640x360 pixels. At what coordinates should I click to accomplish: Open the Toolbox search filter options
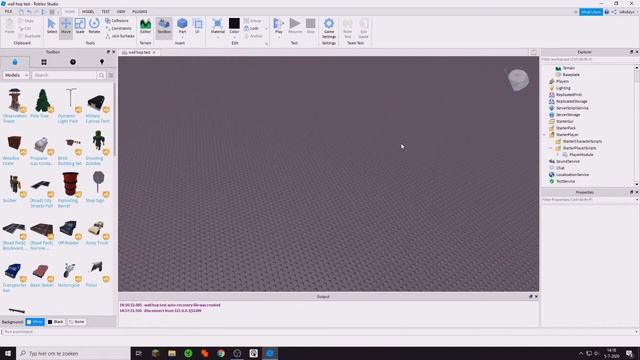click(x=111, y=75)
